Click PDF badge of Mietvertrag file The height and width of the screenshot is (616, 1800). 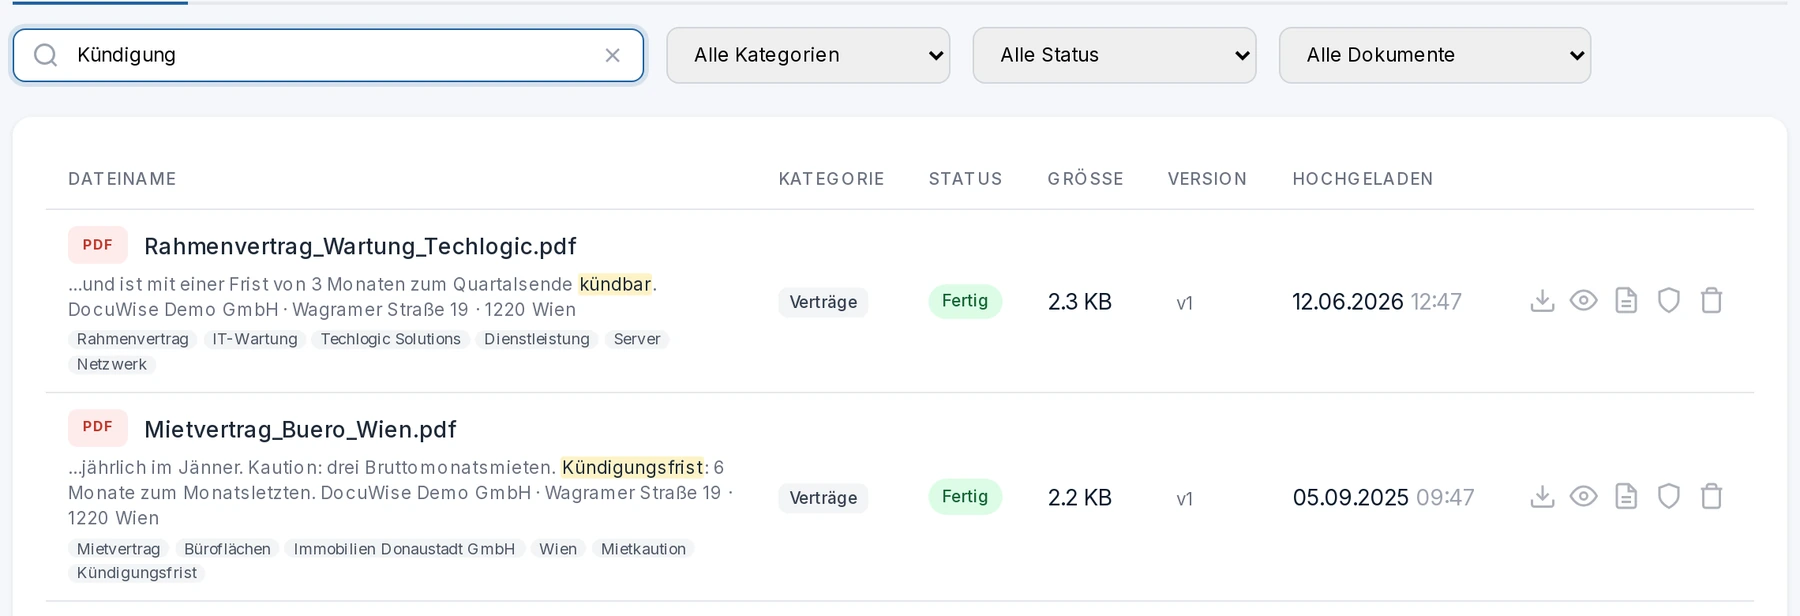98,427
